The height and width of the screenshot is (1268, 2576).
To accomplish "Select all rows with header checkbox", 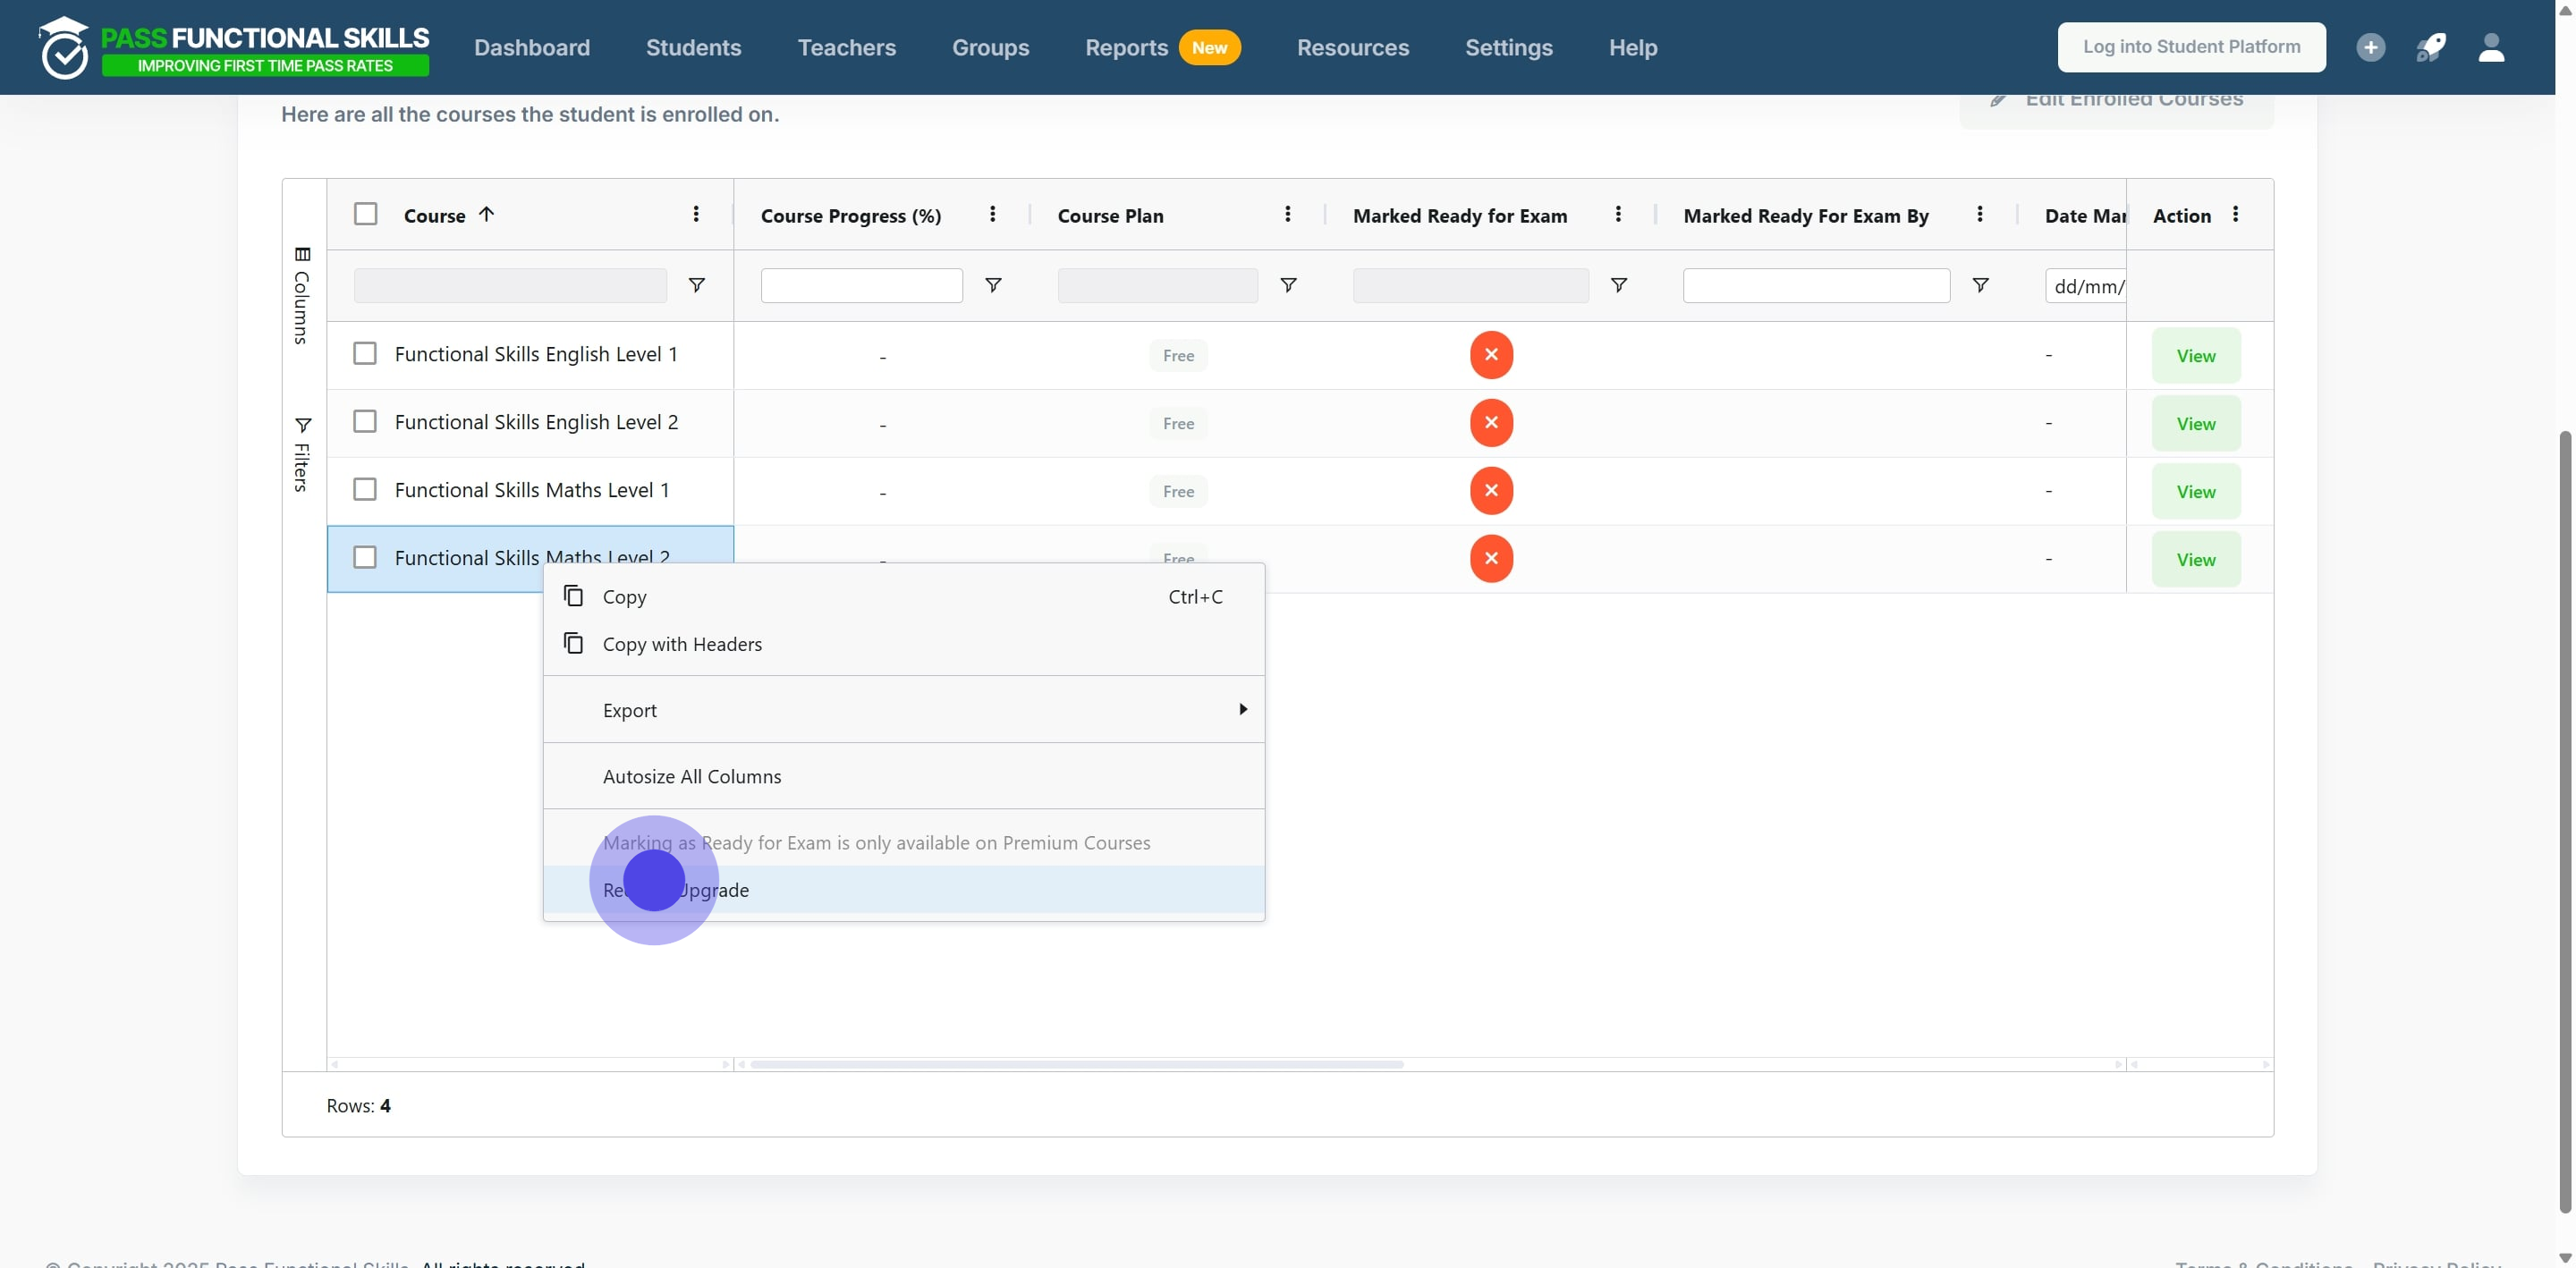I will 366,214.
